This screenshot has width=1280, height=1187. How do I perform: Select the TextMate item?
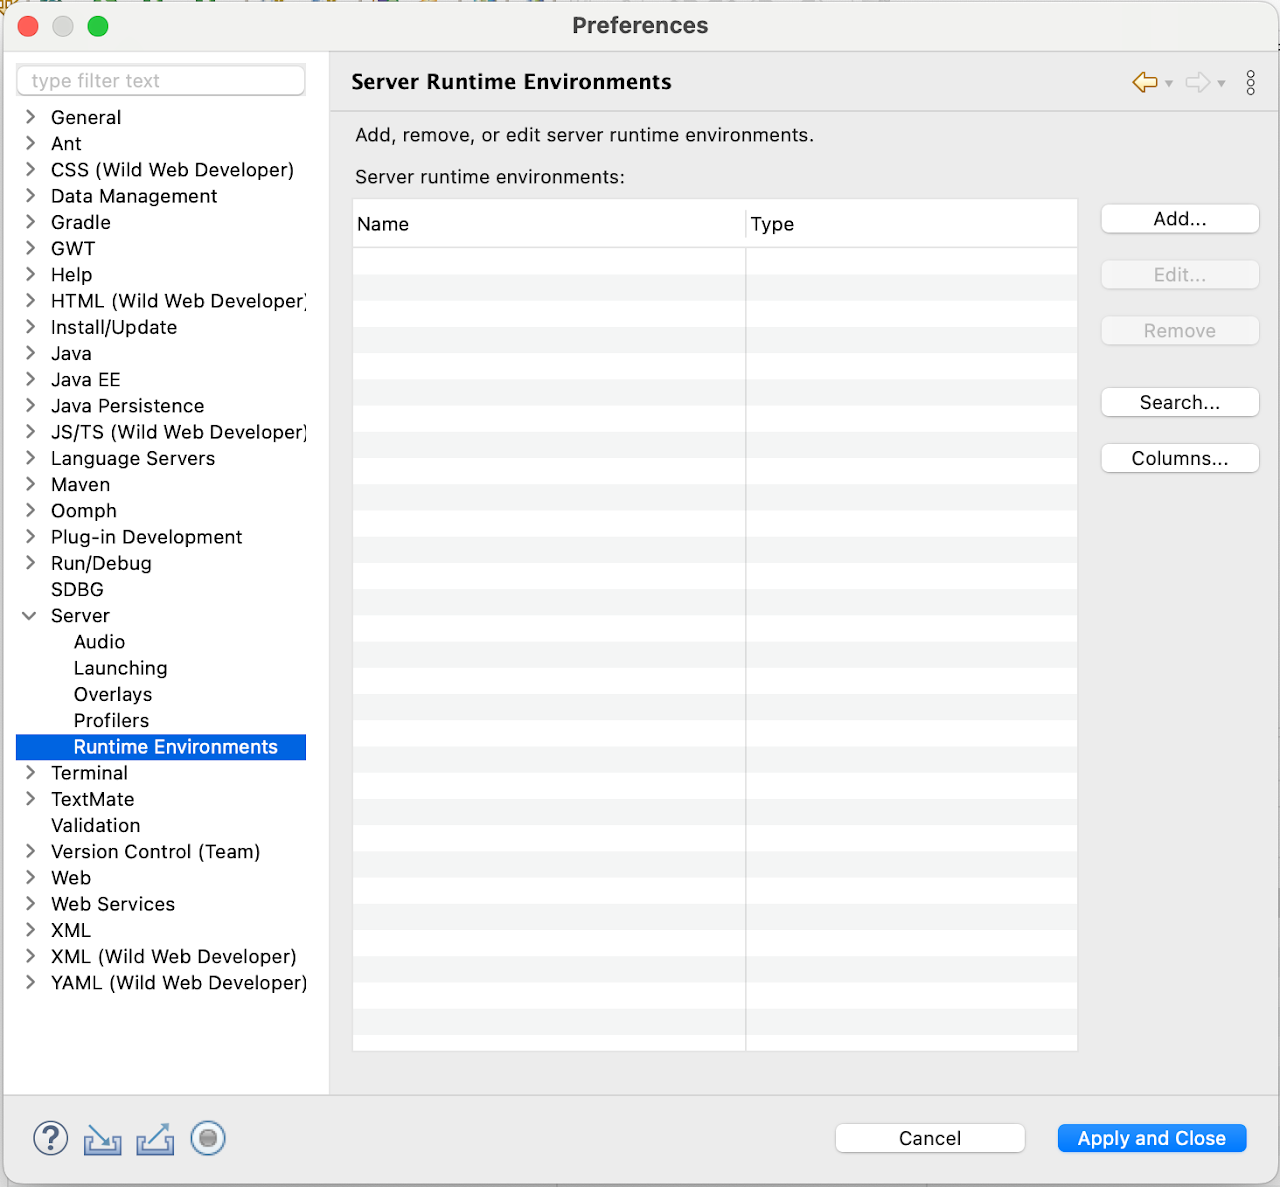(x=92, y=799)
